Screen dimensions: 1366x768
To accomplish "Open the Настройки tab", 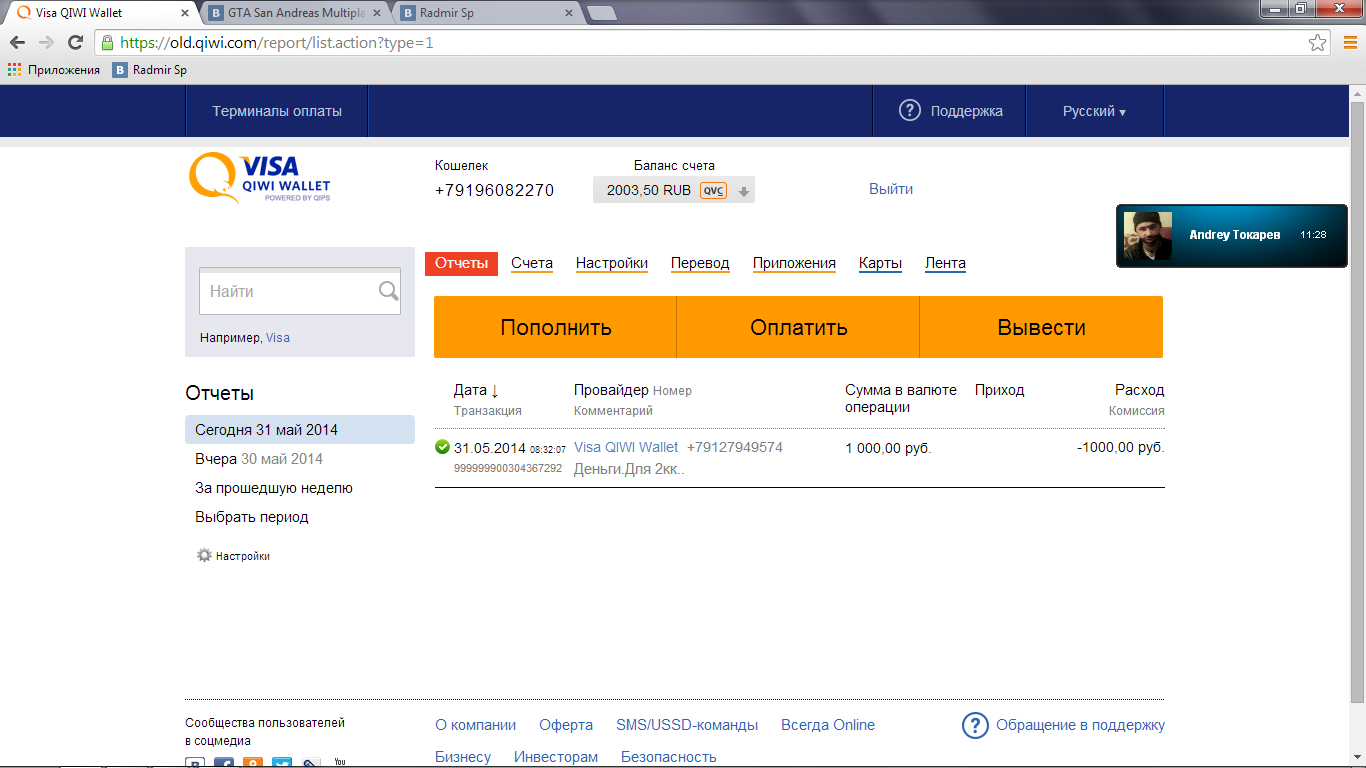I will pyautogui.click(x=612, y=263).
